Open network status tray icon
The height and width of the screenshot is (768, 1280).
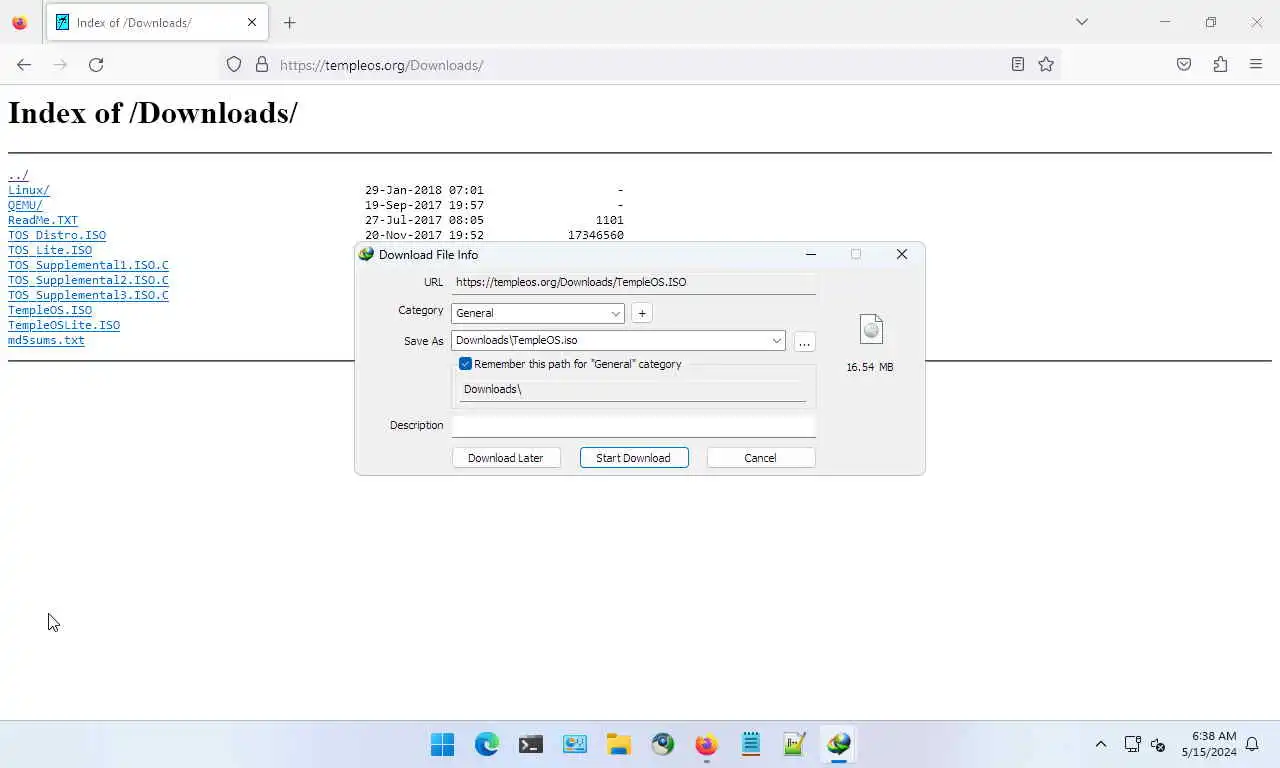coord(1132,744)
